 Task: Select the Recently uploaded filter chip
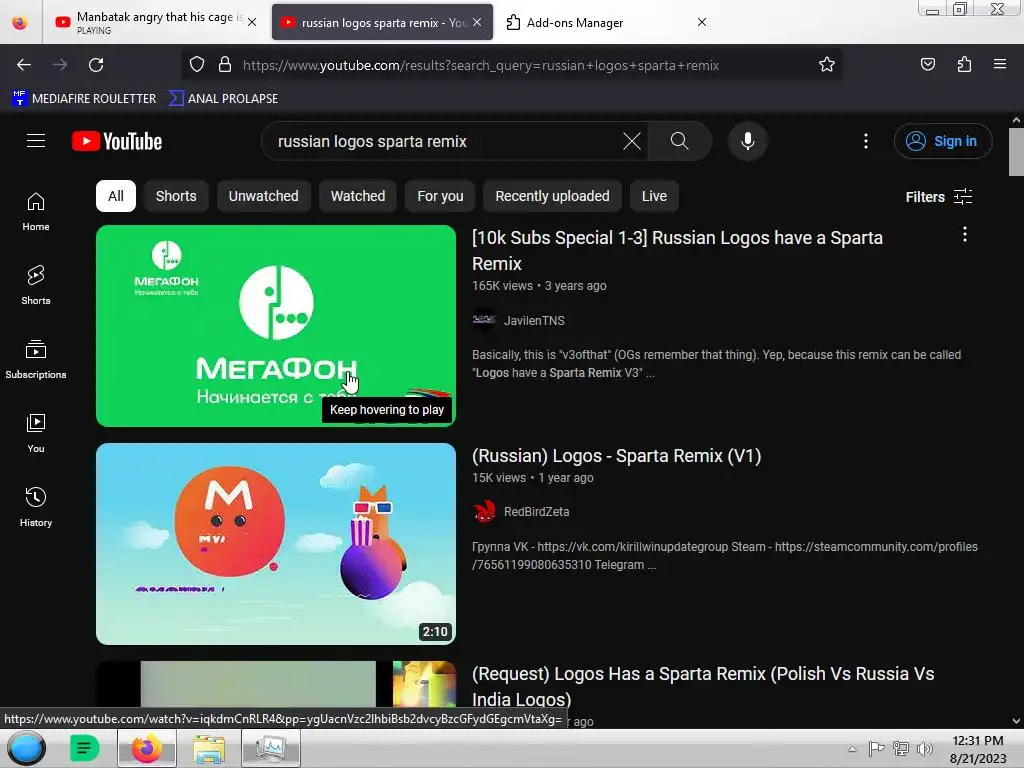(552, 196)
